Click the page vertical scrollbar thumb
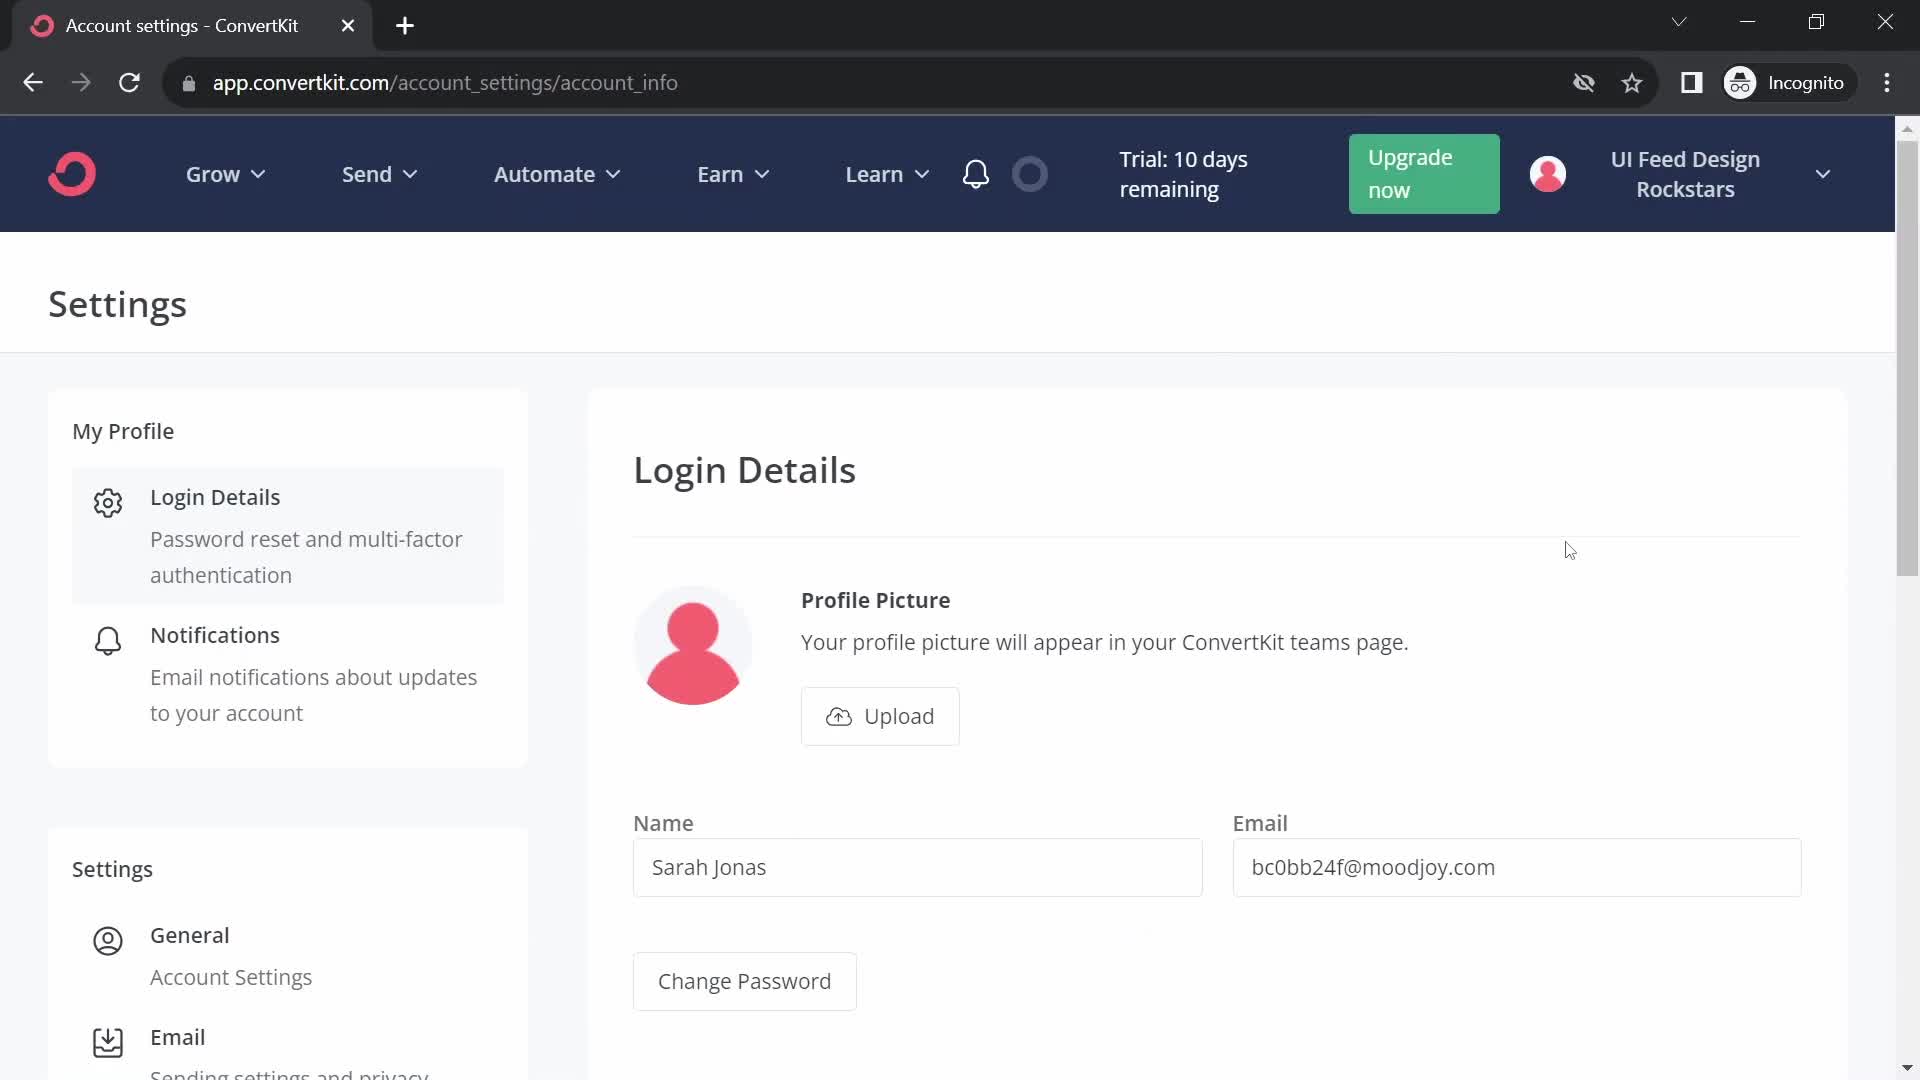1920x1080 pixels. click(x=1907, y=358)
